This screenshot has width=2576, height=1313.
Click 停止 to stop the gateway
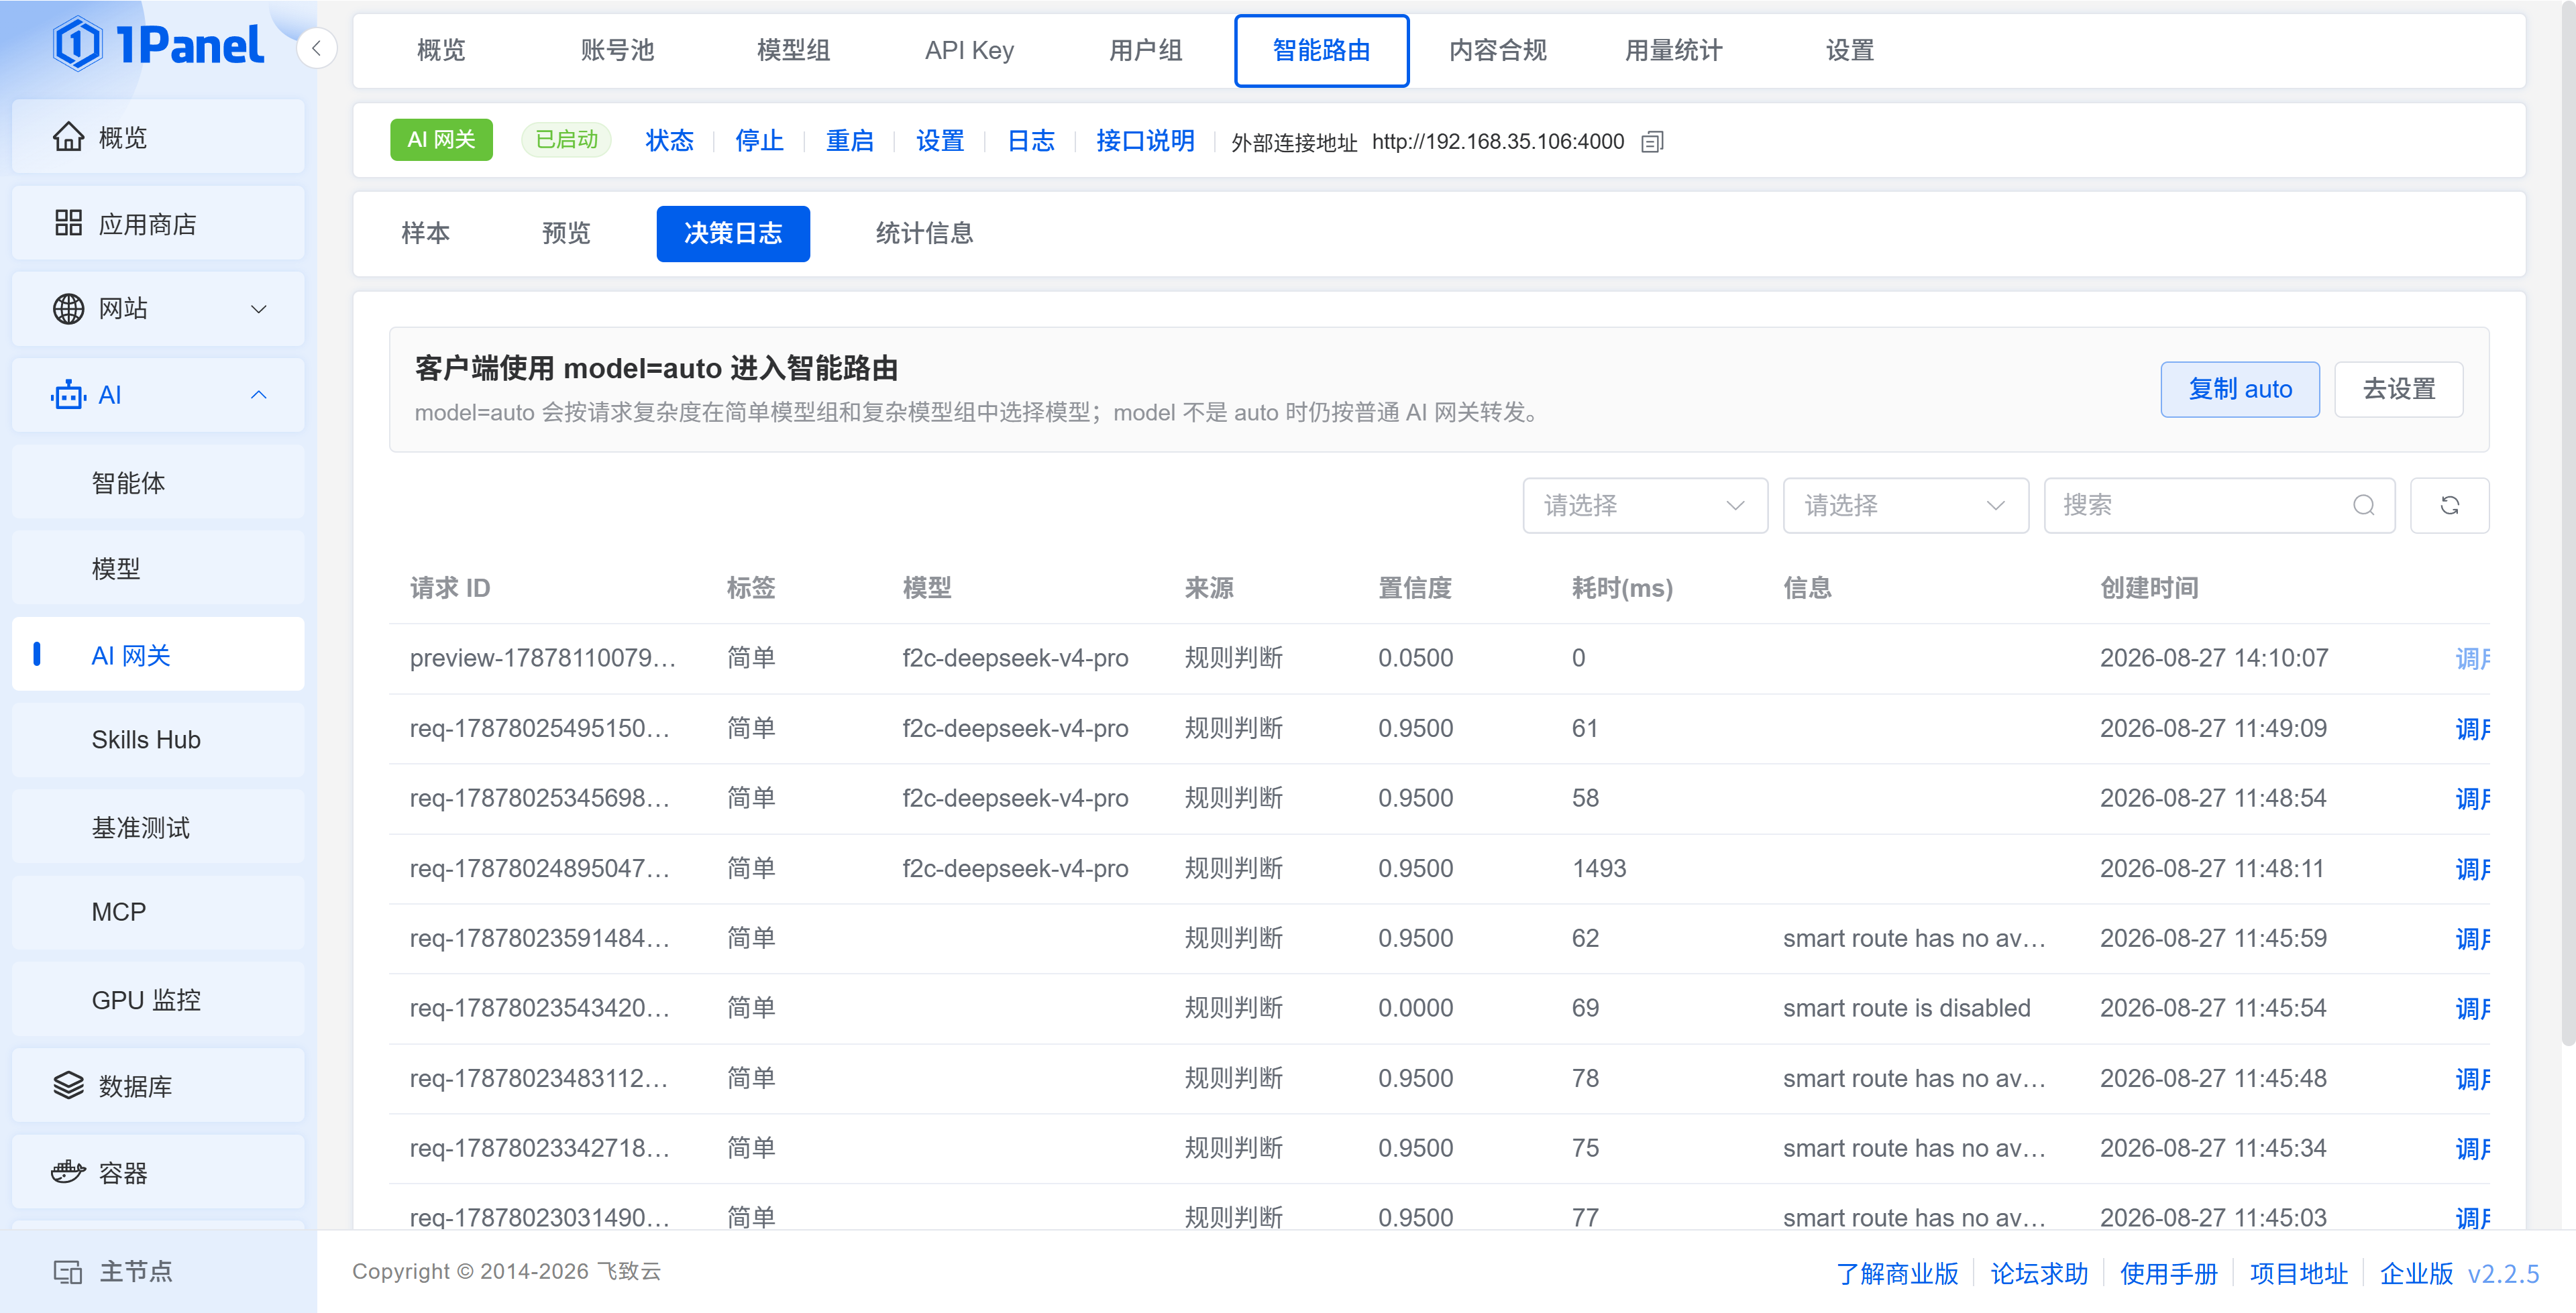coord(759,140)
